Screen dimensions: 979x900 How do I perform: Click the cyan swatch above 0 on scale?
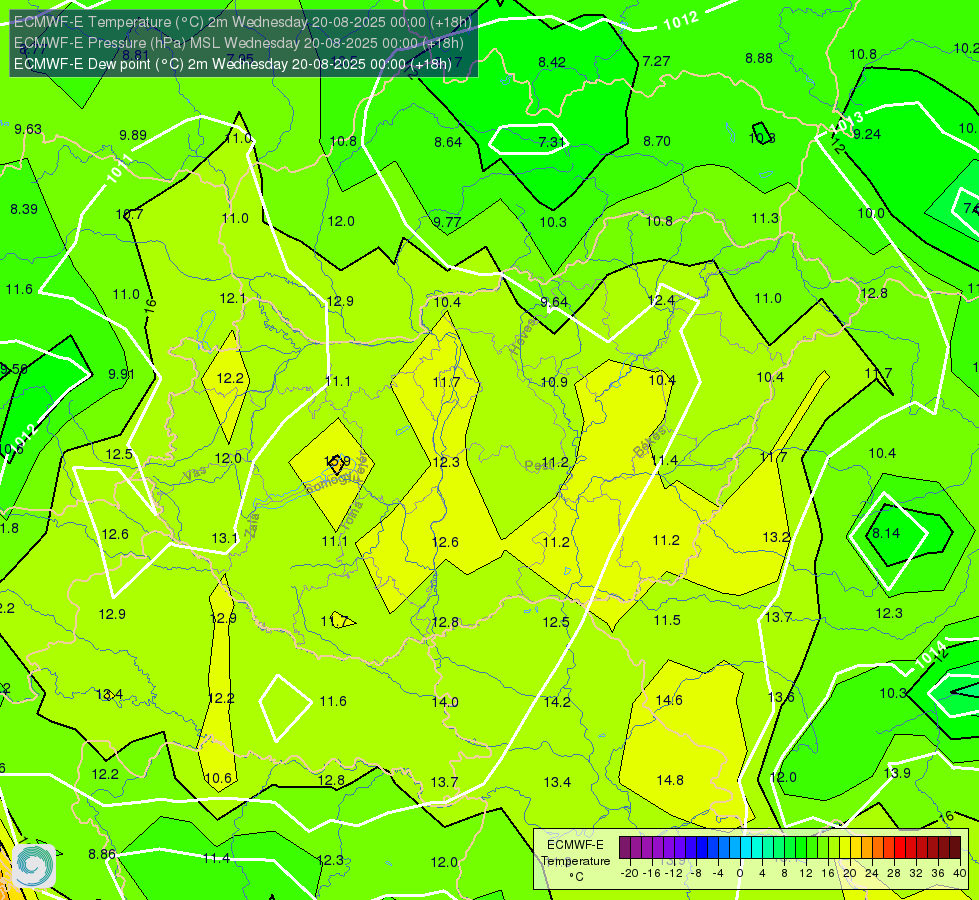746,848
